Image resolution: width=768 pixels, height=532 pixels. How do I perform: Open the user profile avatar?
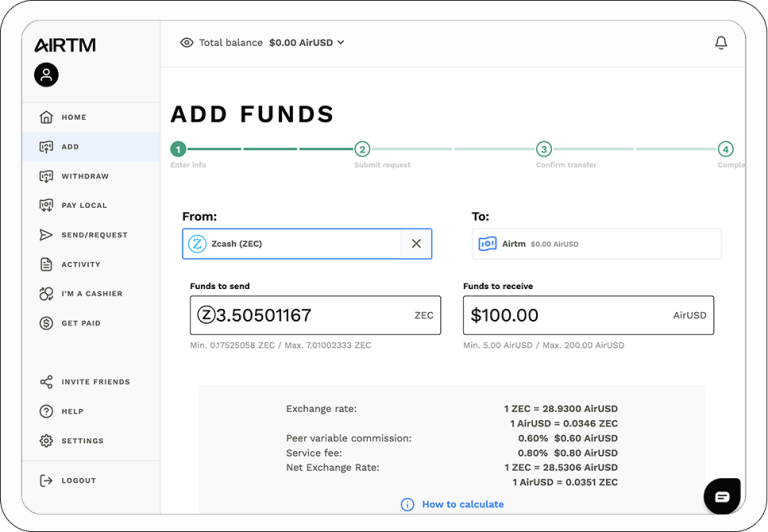46,75
